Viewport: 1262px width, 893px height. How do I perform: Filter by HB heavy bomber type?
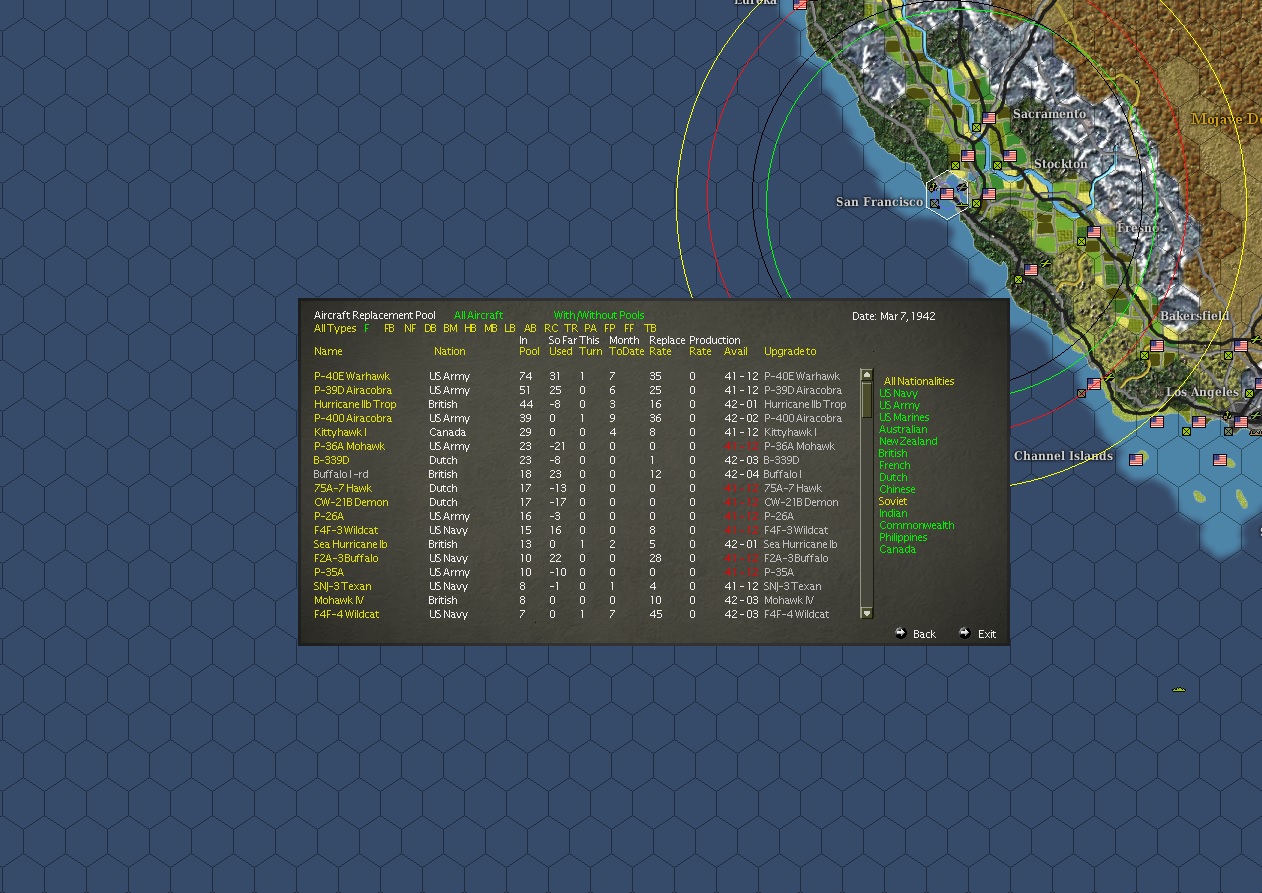470,328
